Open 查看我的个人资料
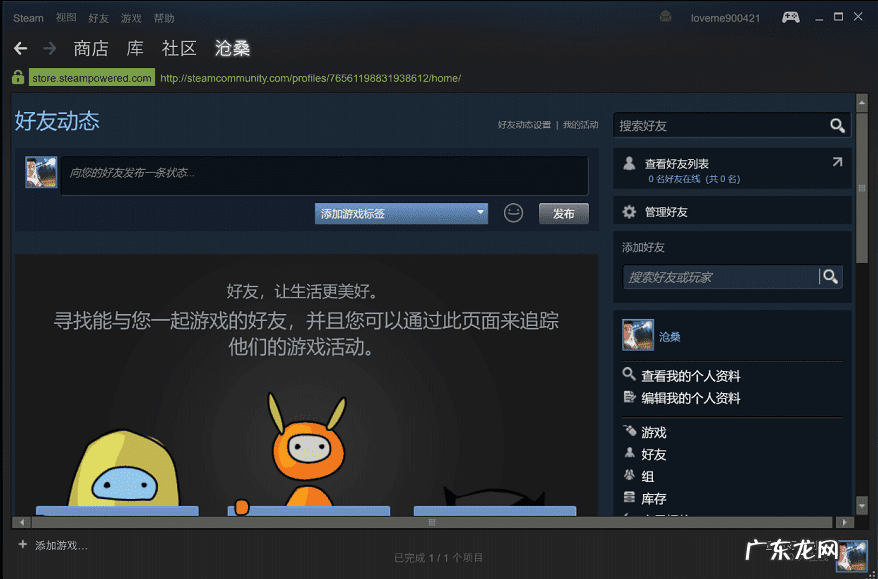Viewport: 878px width, 579px height. coord(691,376)
